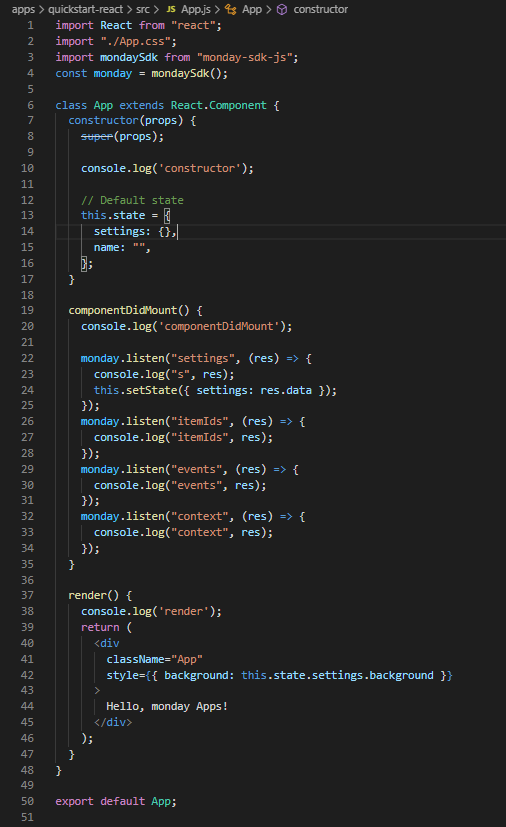
Task: Click the 'Hello, monday Apps!' text
Action: (x=167, y=707)
